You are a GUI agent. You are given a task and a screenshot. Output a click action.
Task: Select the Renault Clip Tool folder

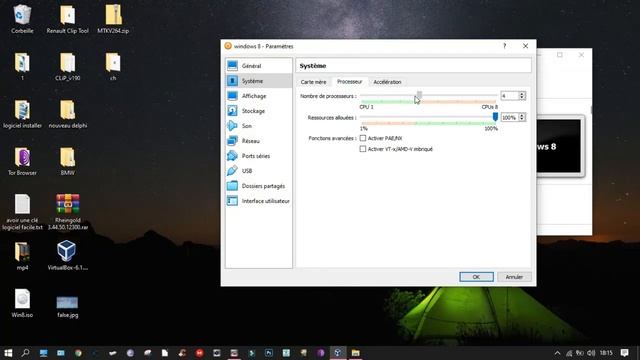67,19
